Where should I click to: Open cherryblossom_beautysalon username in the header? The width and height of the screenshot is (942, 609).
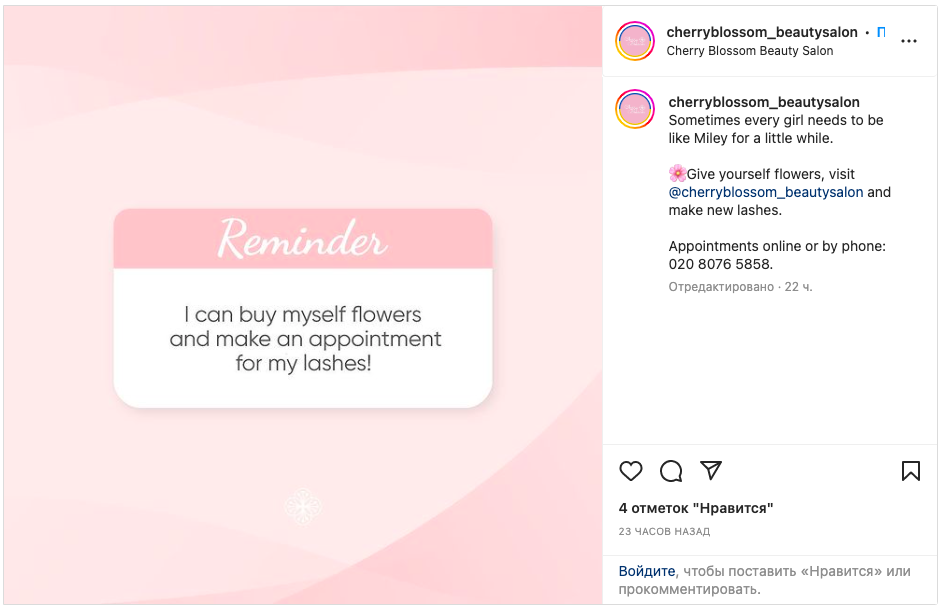[x=762, y=32]
